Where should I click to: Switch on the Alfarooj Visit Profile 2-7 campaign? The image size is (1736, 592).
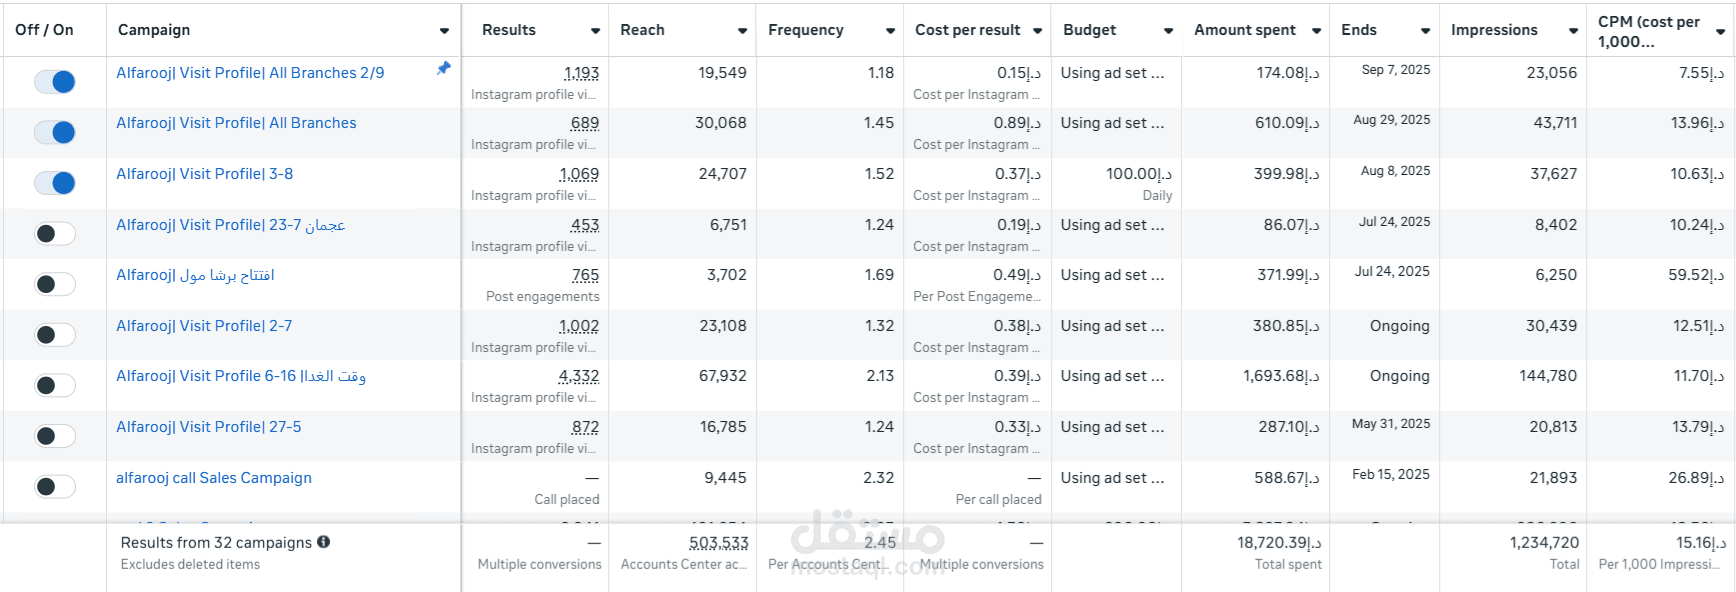55,335
